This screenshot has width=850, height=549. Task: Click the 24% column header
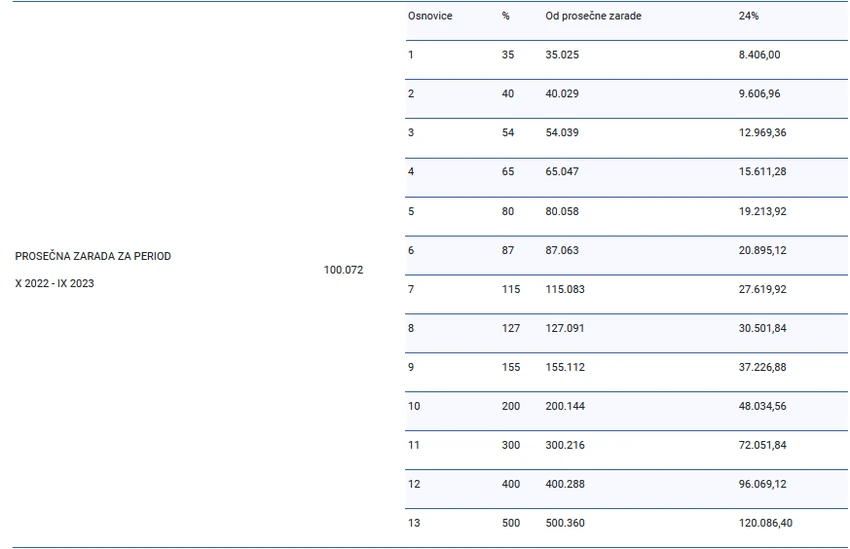click(748, 16)
